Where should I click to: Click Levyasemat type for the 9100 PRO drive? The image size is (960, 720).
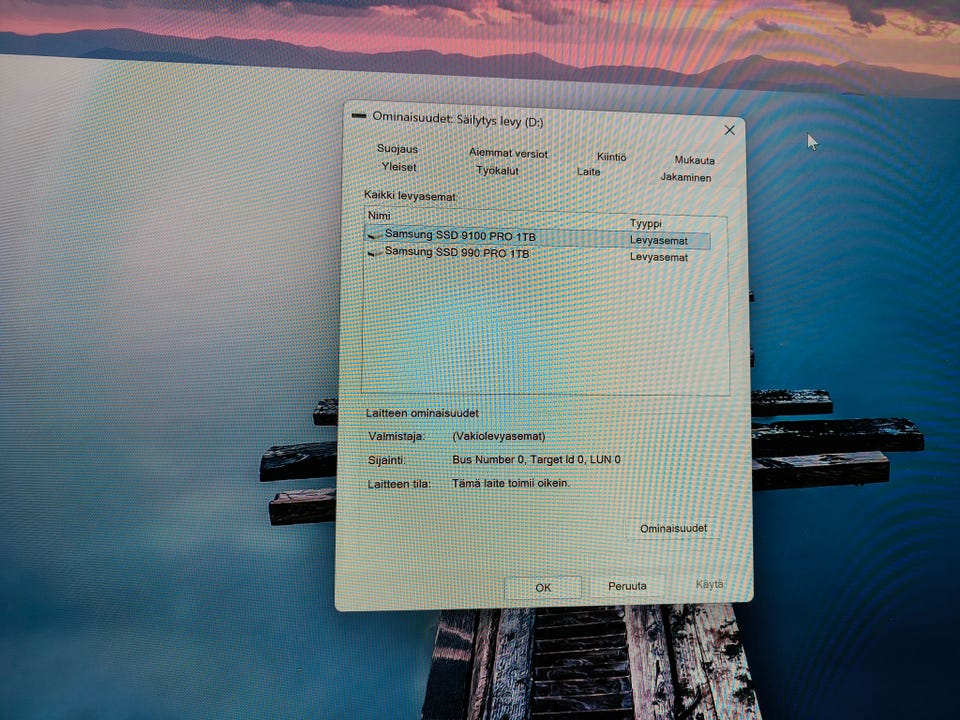tap(658, 241)
